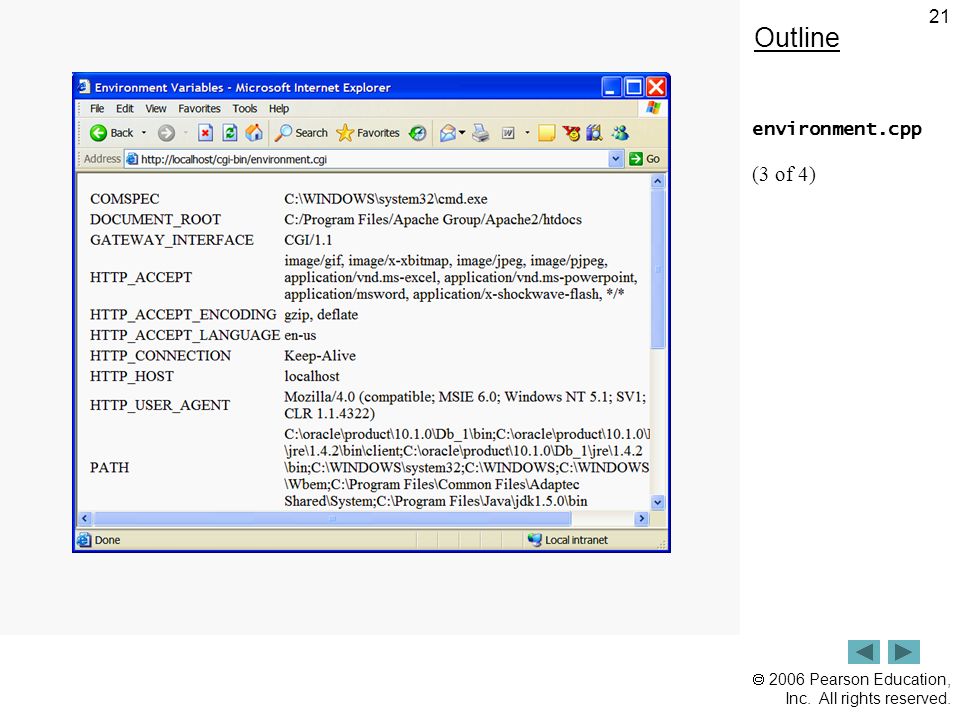Go to the previous slide arrow
Viewport: 960px width, 720px height.
point(864,652)
